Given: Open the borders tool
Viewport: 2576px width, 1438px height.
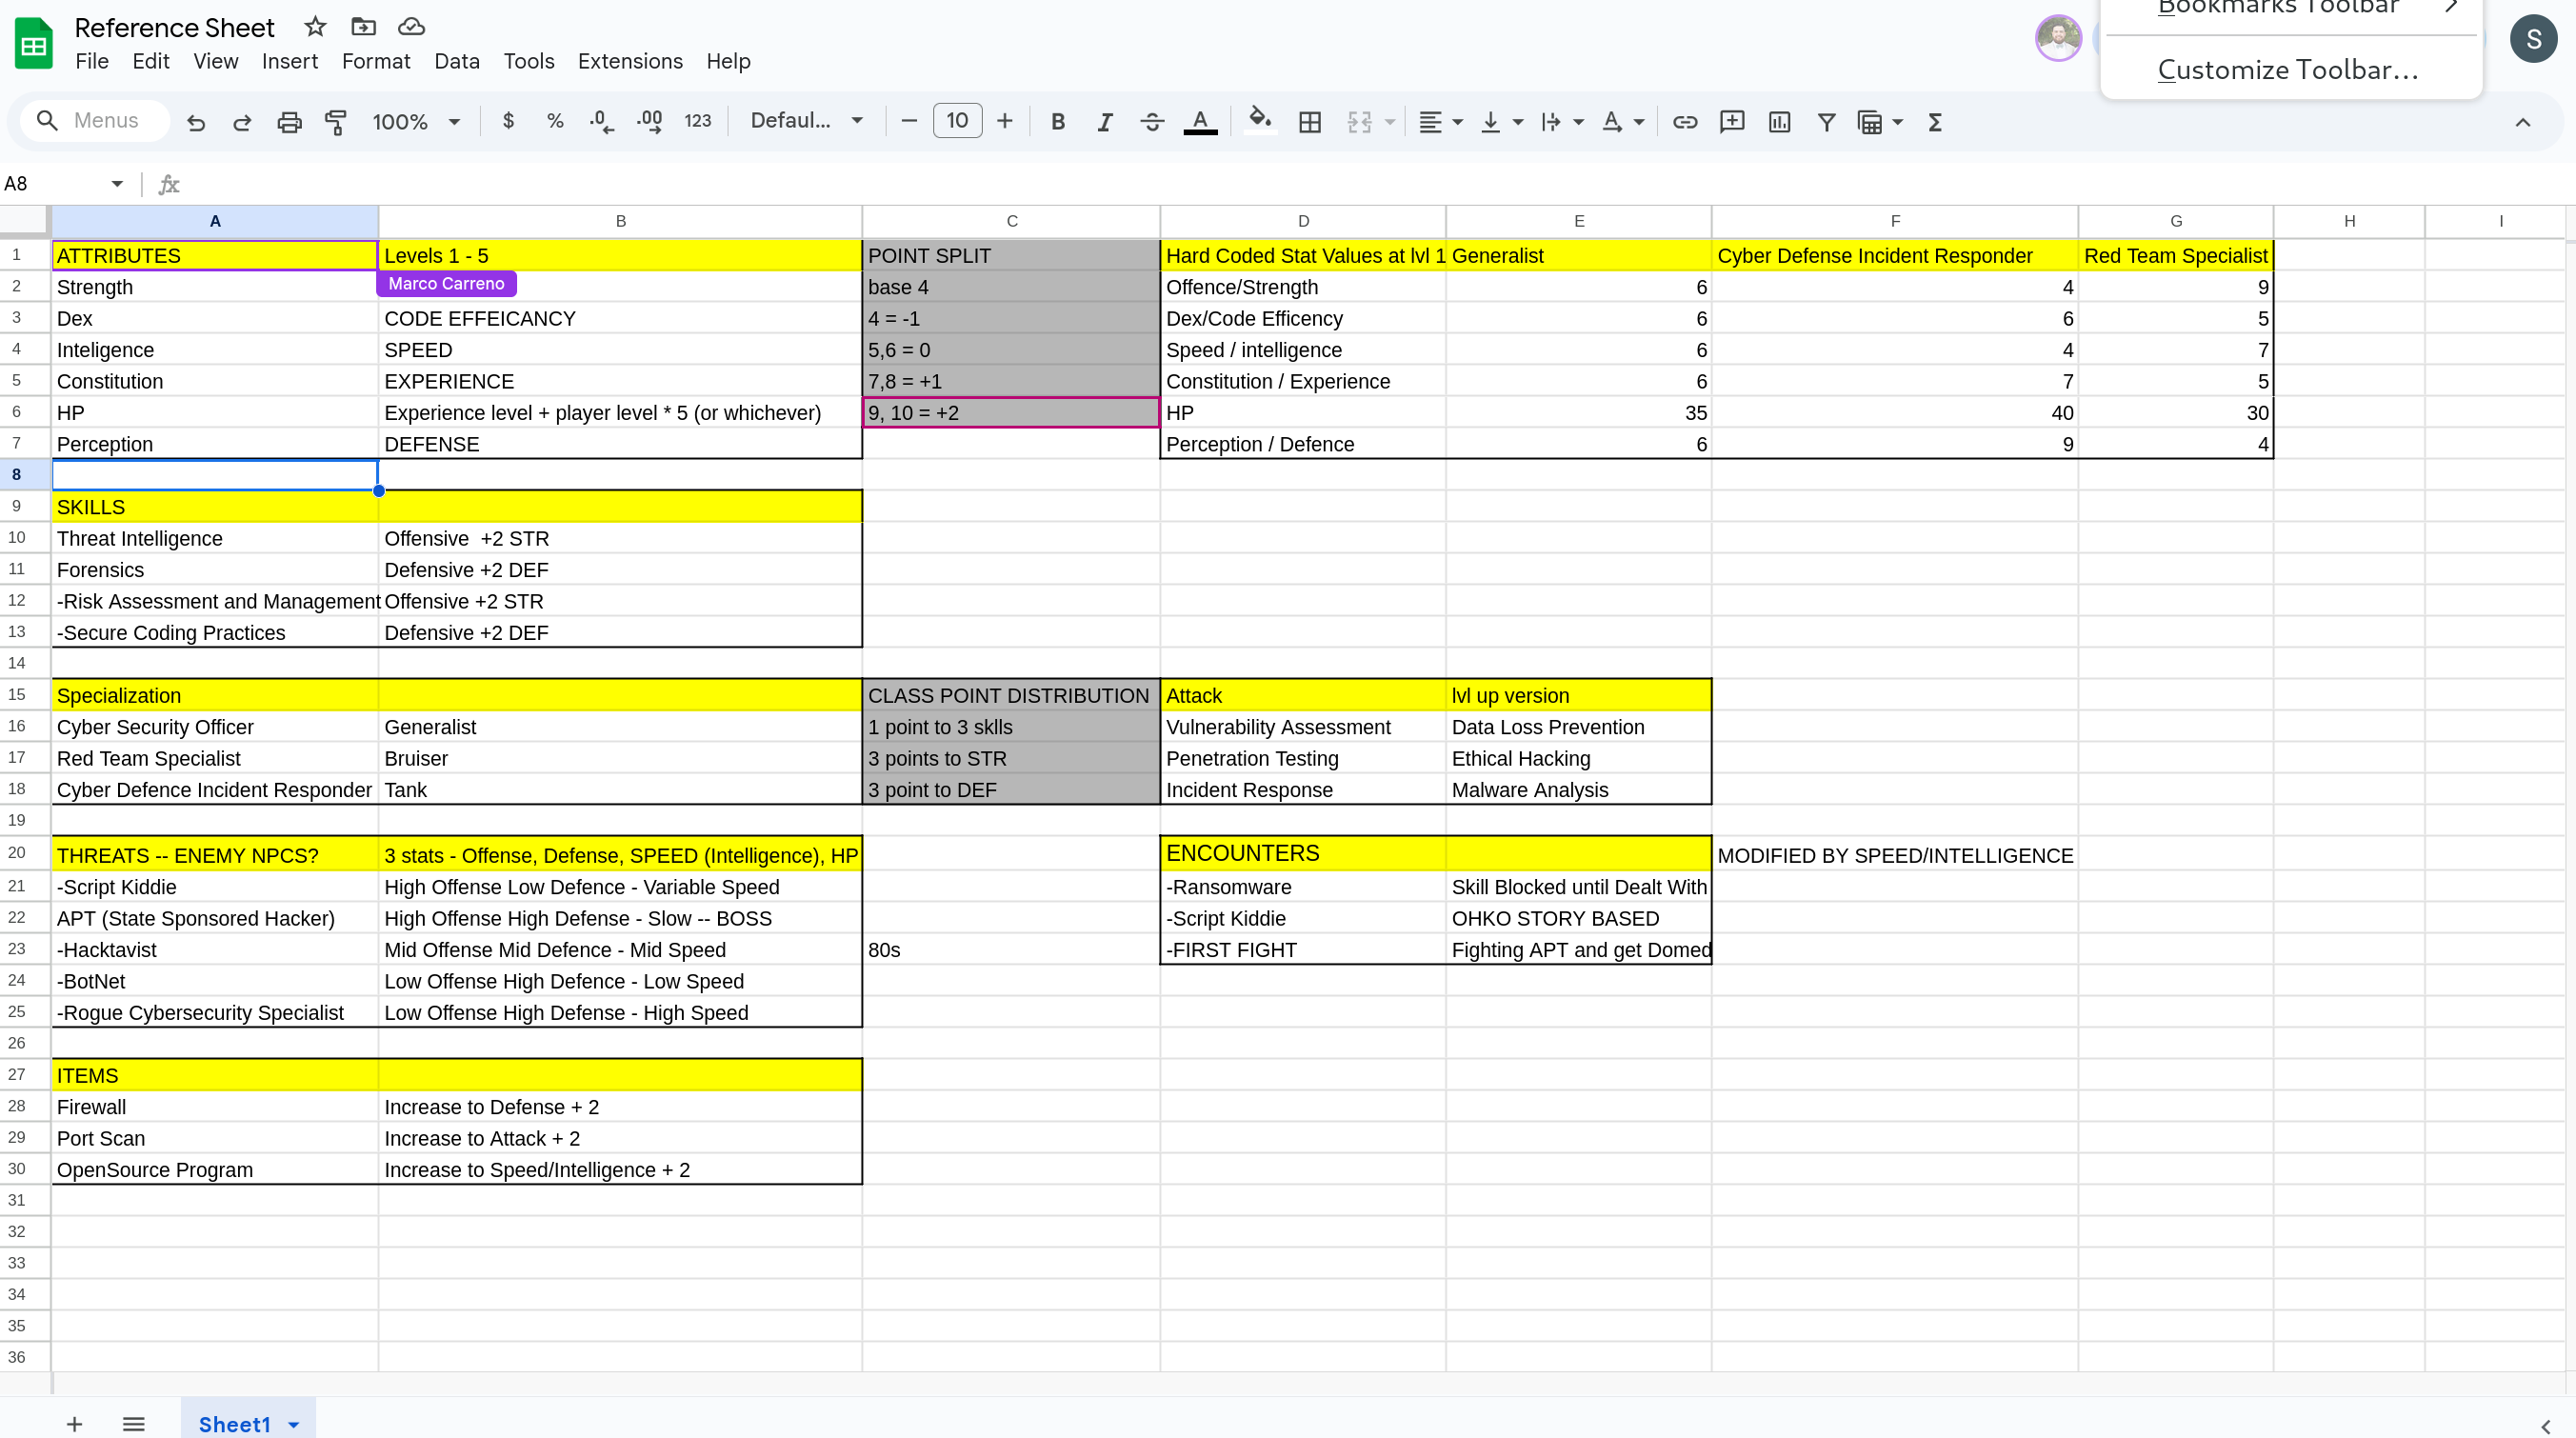Looking at the screenshot, I should [1309, 122].
